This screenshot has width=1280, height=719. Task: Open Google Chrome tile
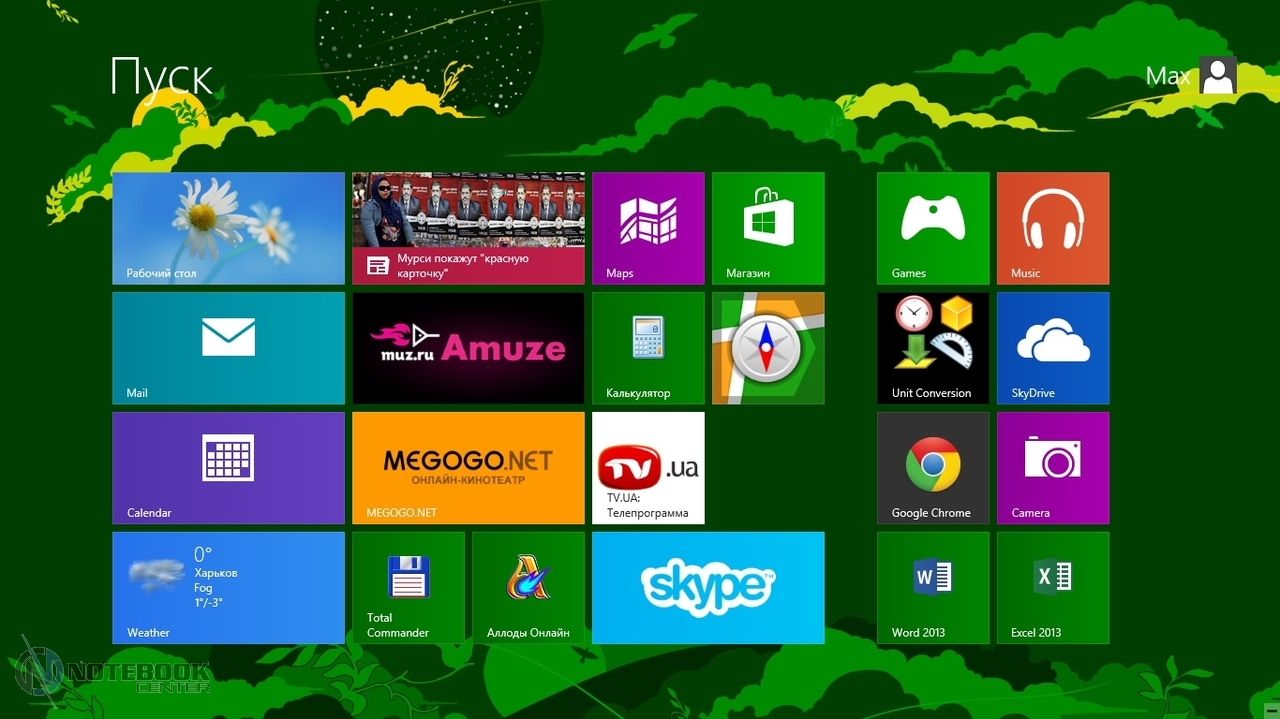pos(933,468)
